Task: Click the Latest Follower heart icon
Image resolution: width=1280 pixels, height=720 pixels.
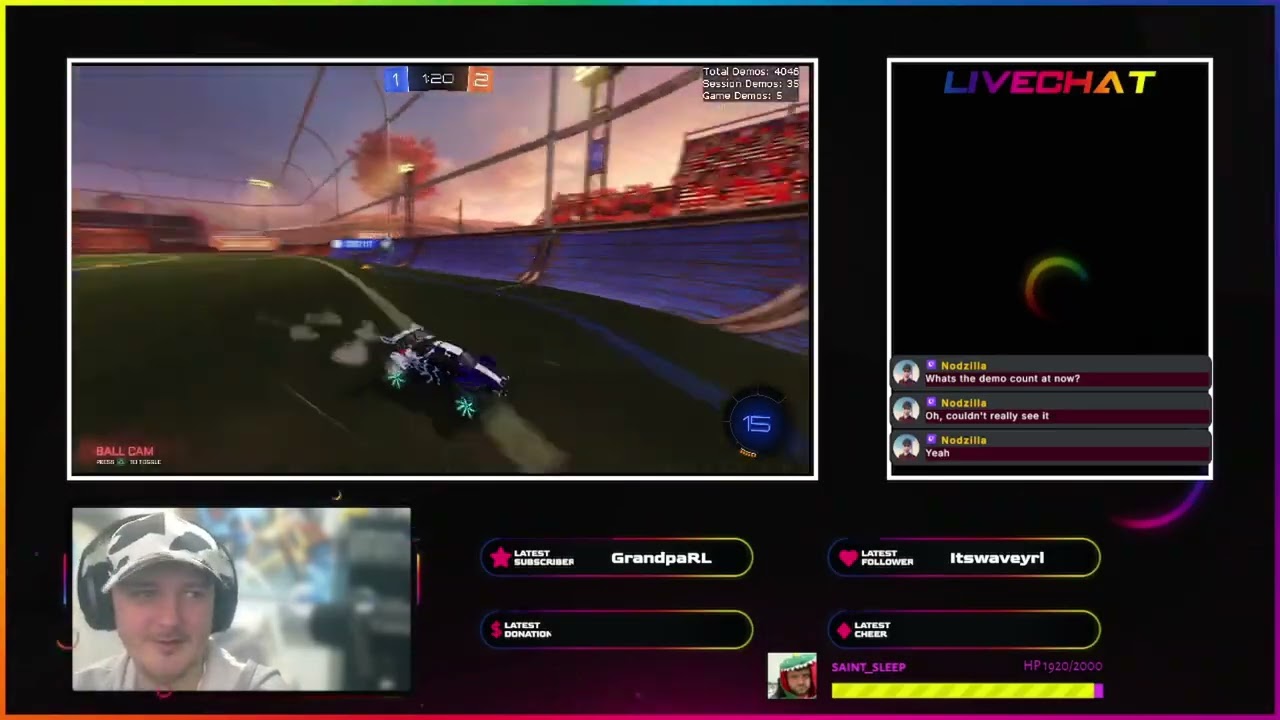Action: (x=848, y=558)
